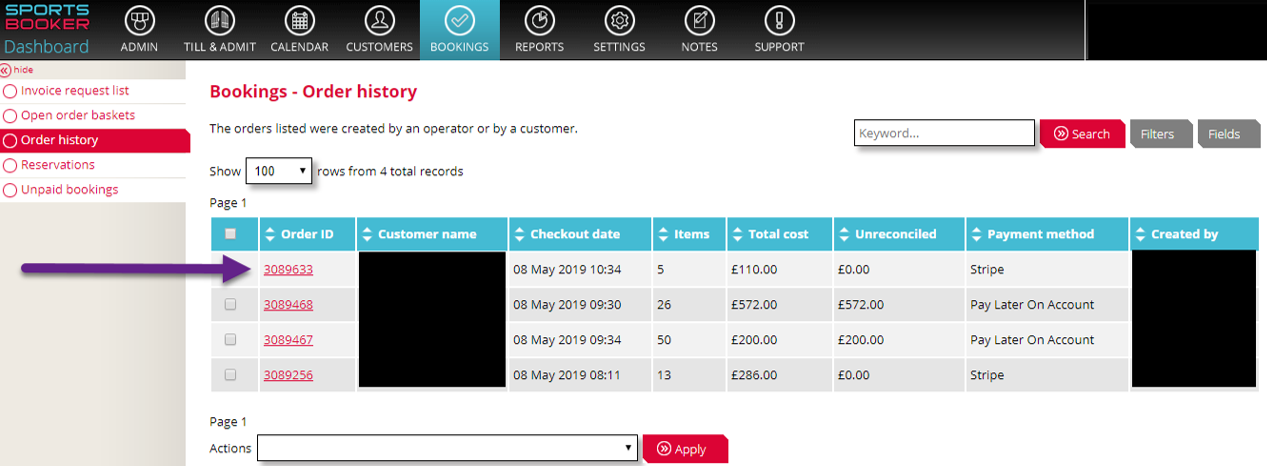The image size is (1267, 469).
Task: Sort by Unreconciled column arrows
Action: [x=843, y=234]
